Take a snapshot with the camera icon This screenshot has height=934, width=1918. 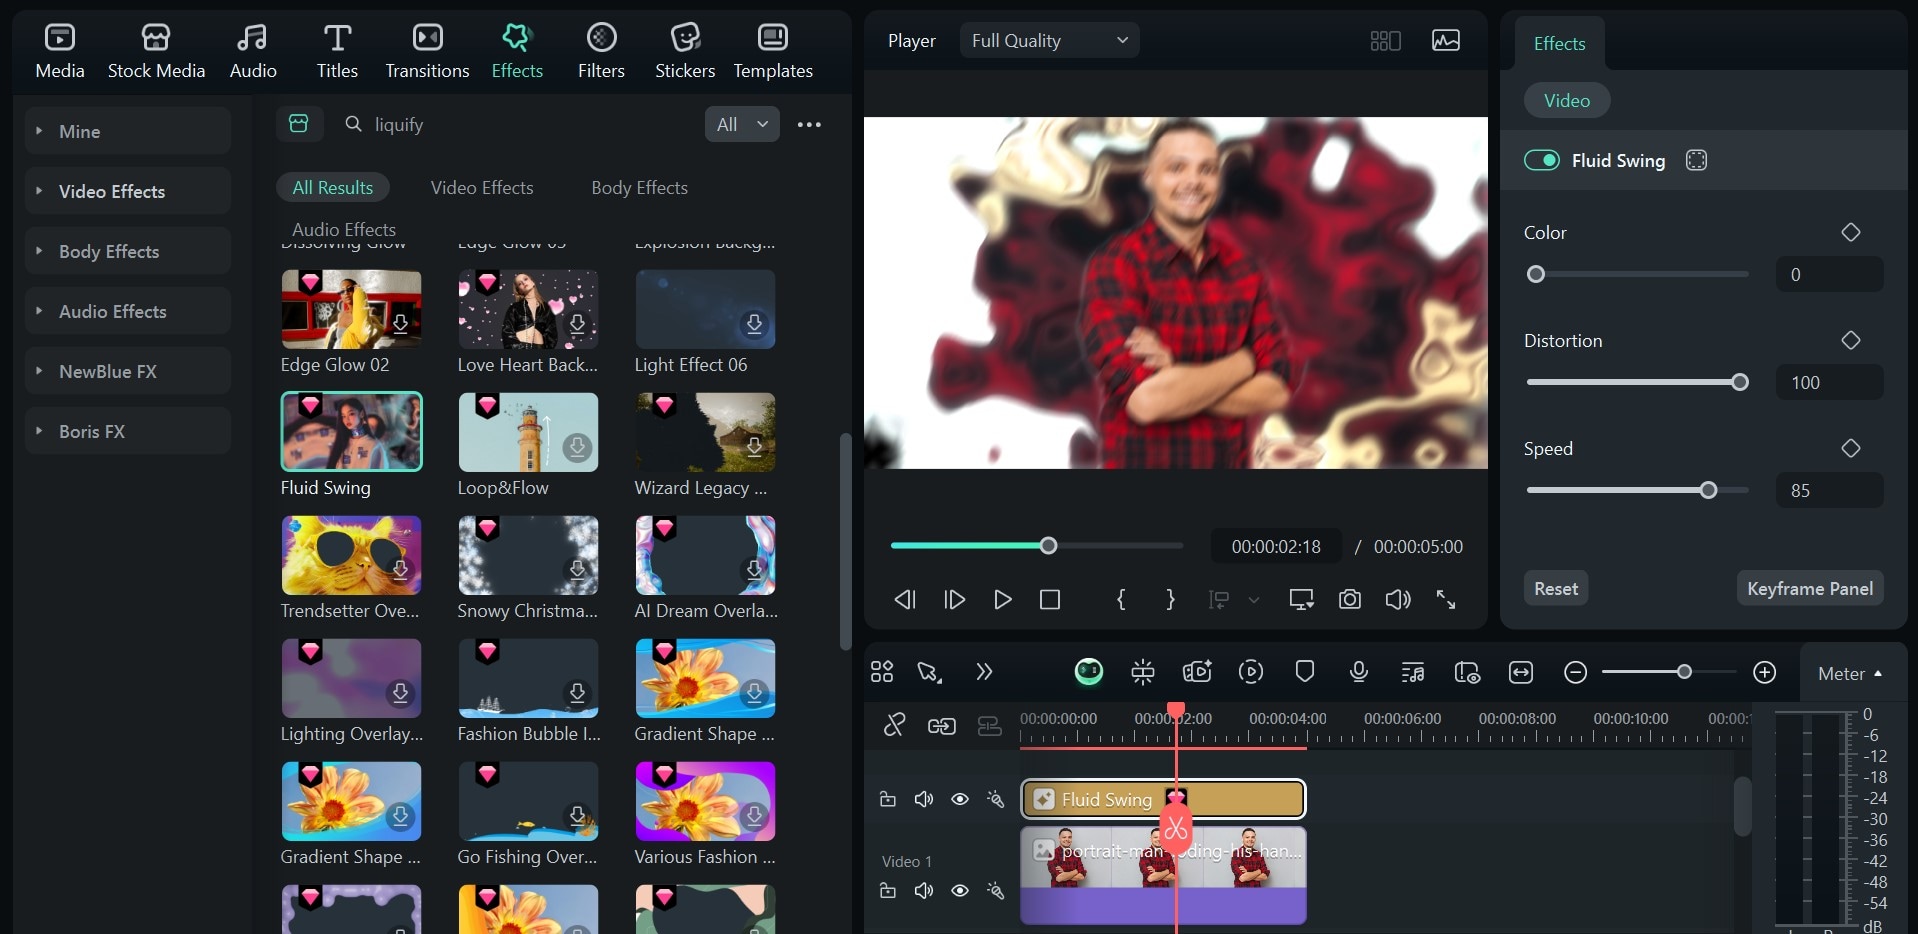(x=1349, y=599)
